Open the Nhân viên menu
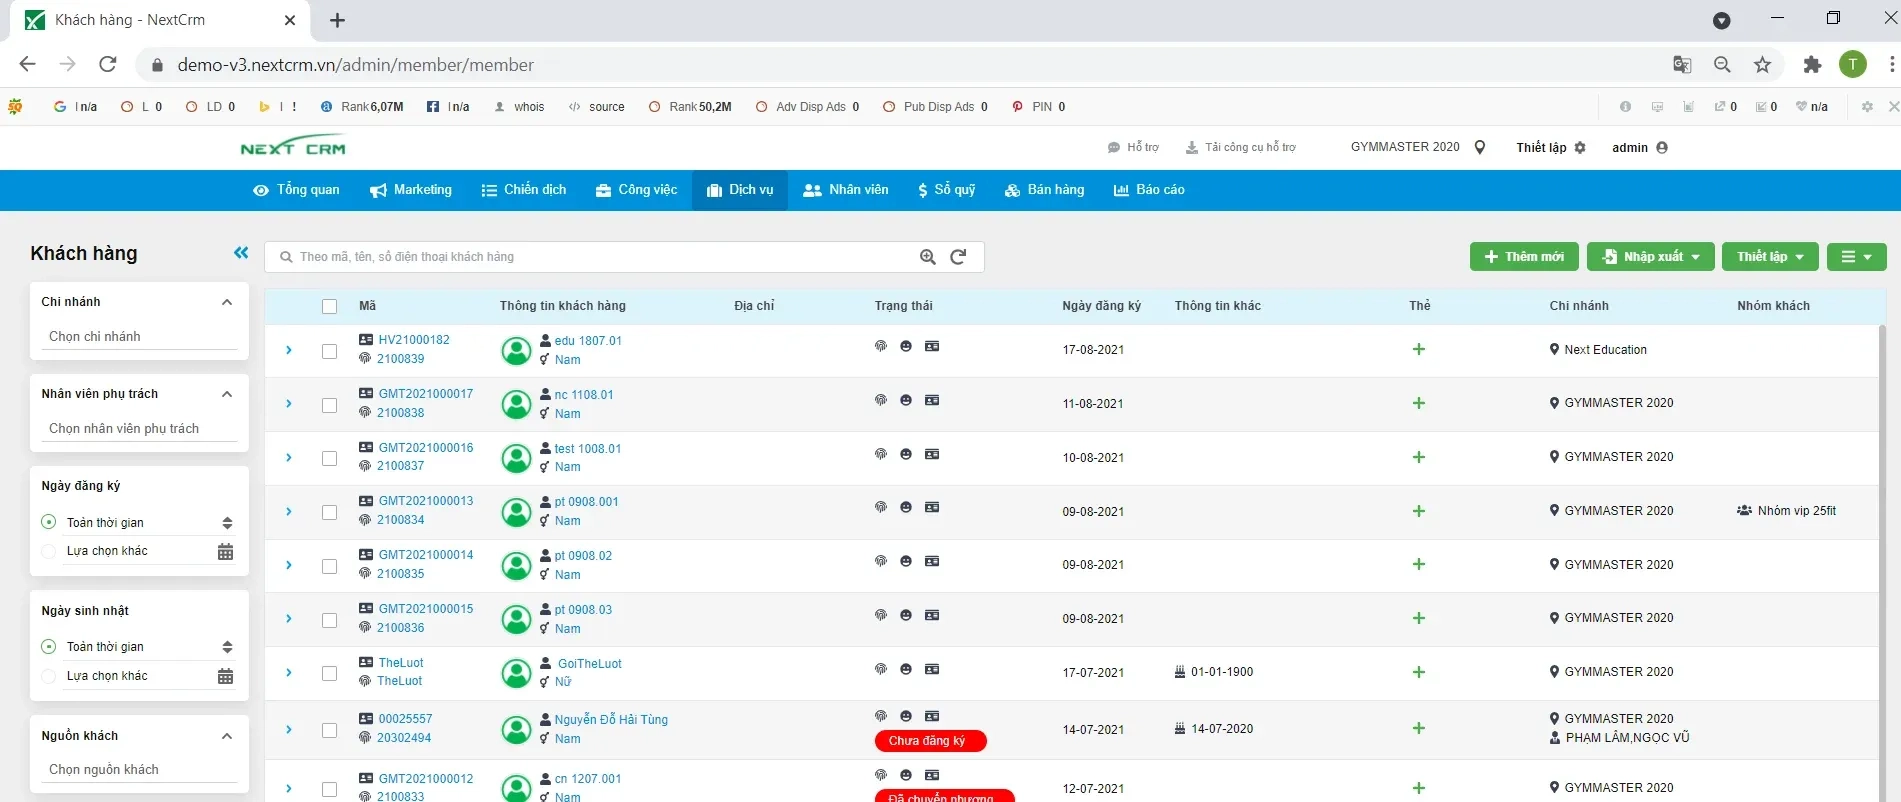Viewport: 1901px width, 802px height. pyautogui.click(x=846, y=190)
